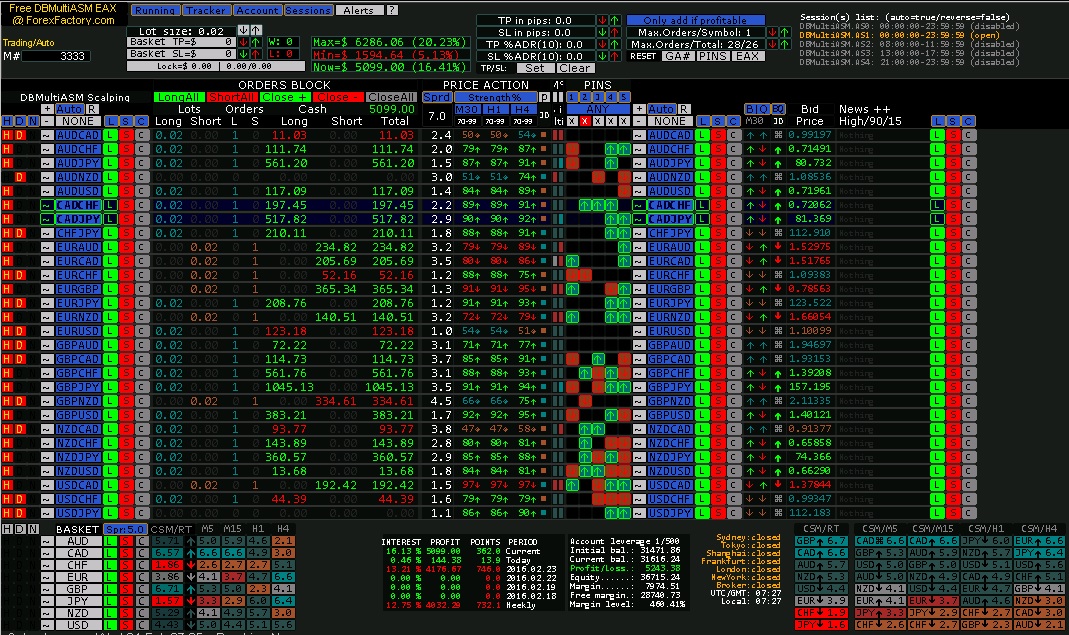This screenshot has width=1069, height=635.
Task: Decrease lot size with the down arrow
Action: 243,31
